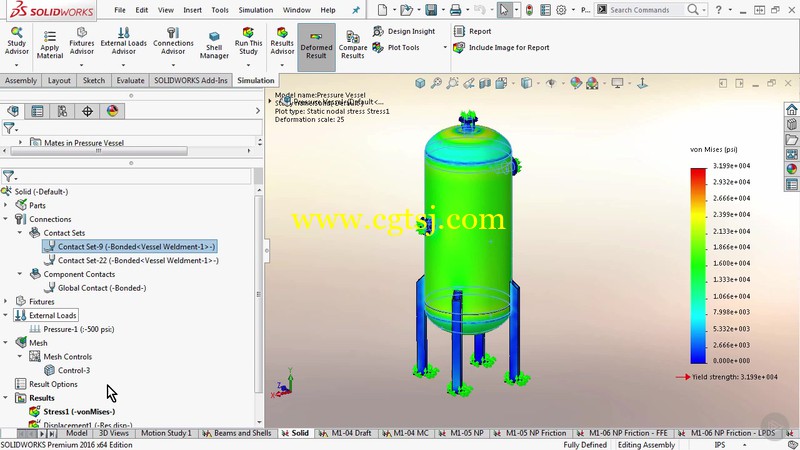Open the Study Advisor tool

point(17,41)
